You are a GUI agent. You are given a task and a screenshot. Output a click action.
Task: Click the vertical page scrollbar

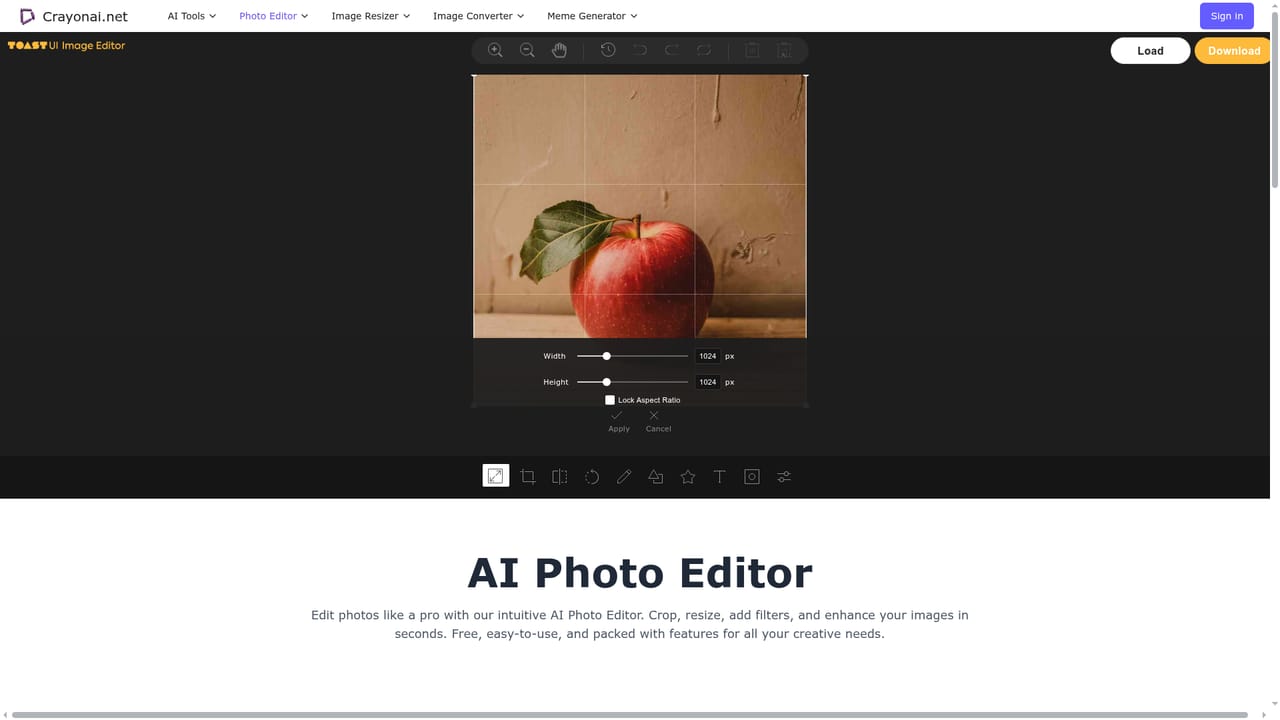[x=1274, y=98]
